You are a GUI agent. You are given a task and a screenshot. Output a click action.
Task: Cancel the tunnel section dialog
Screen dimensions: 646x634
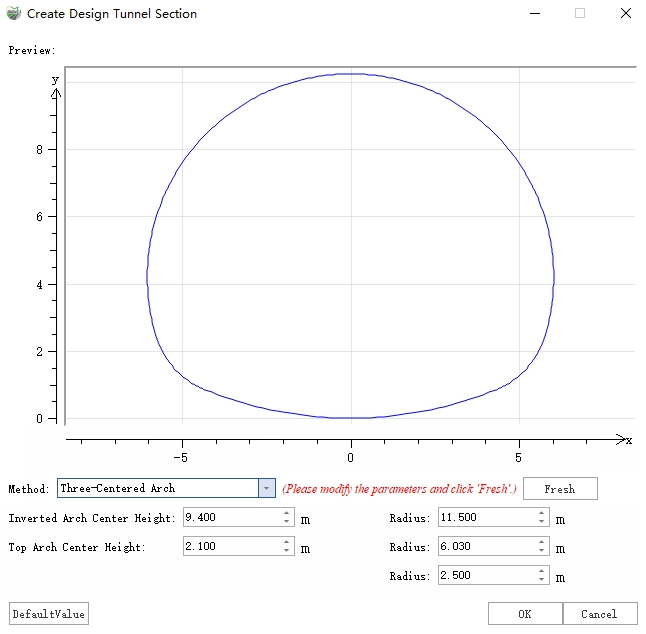[599, 614]
